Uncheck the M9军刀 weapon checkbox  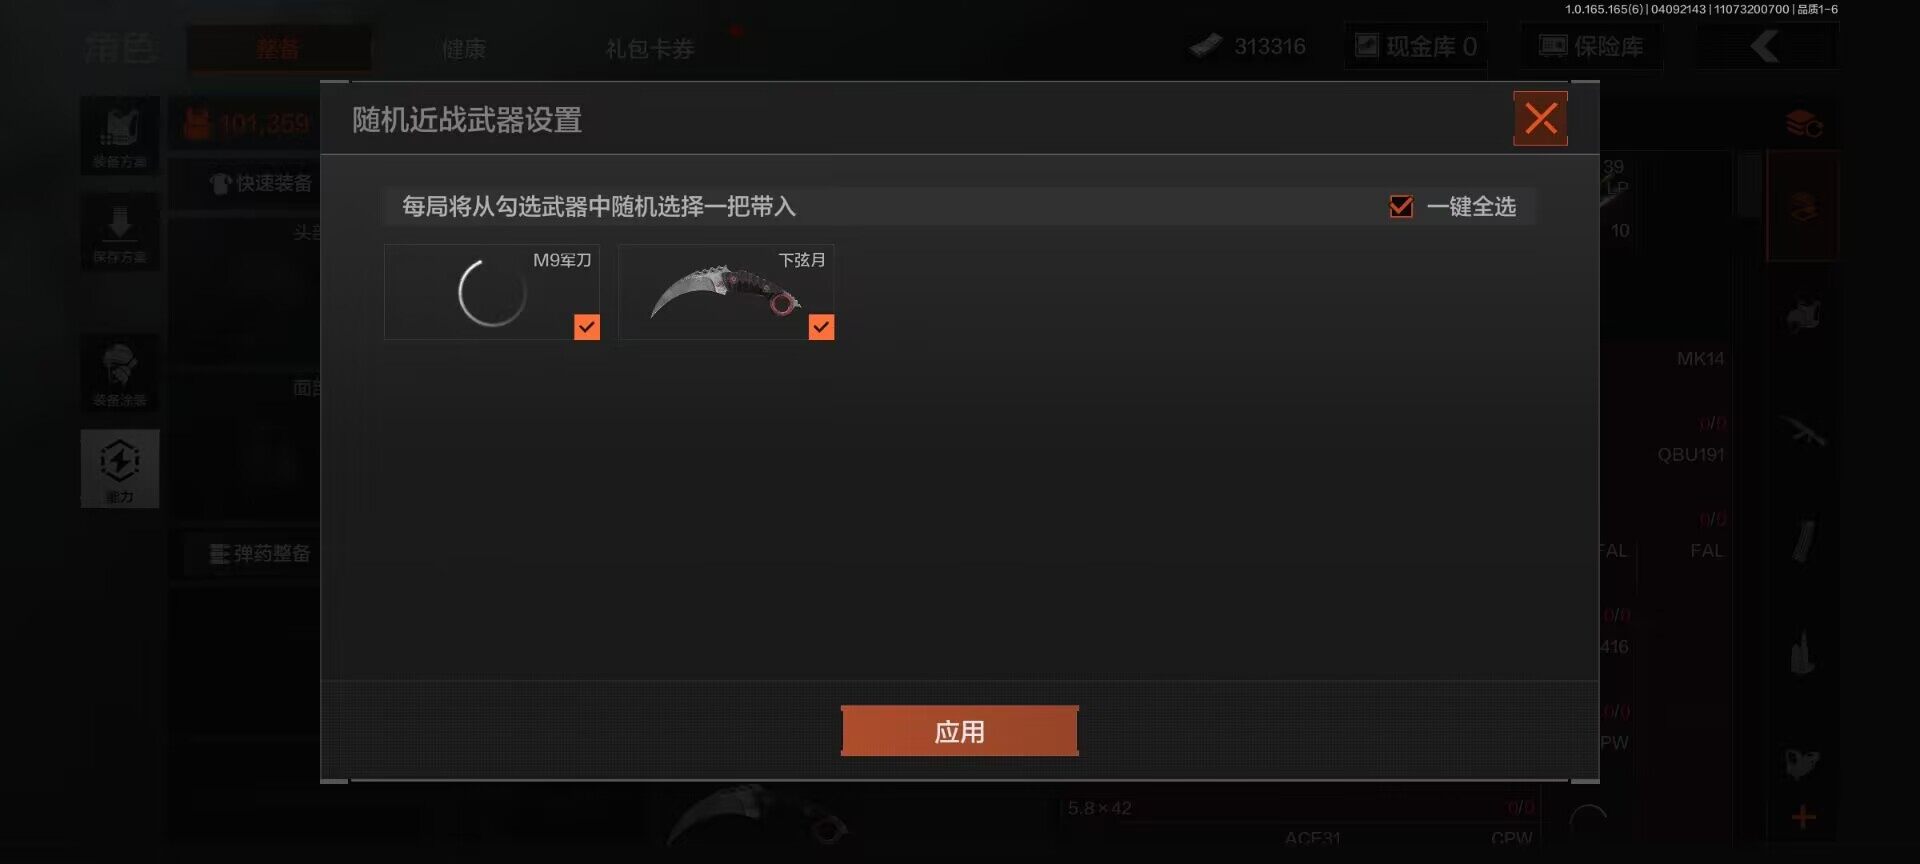(587, 327)
